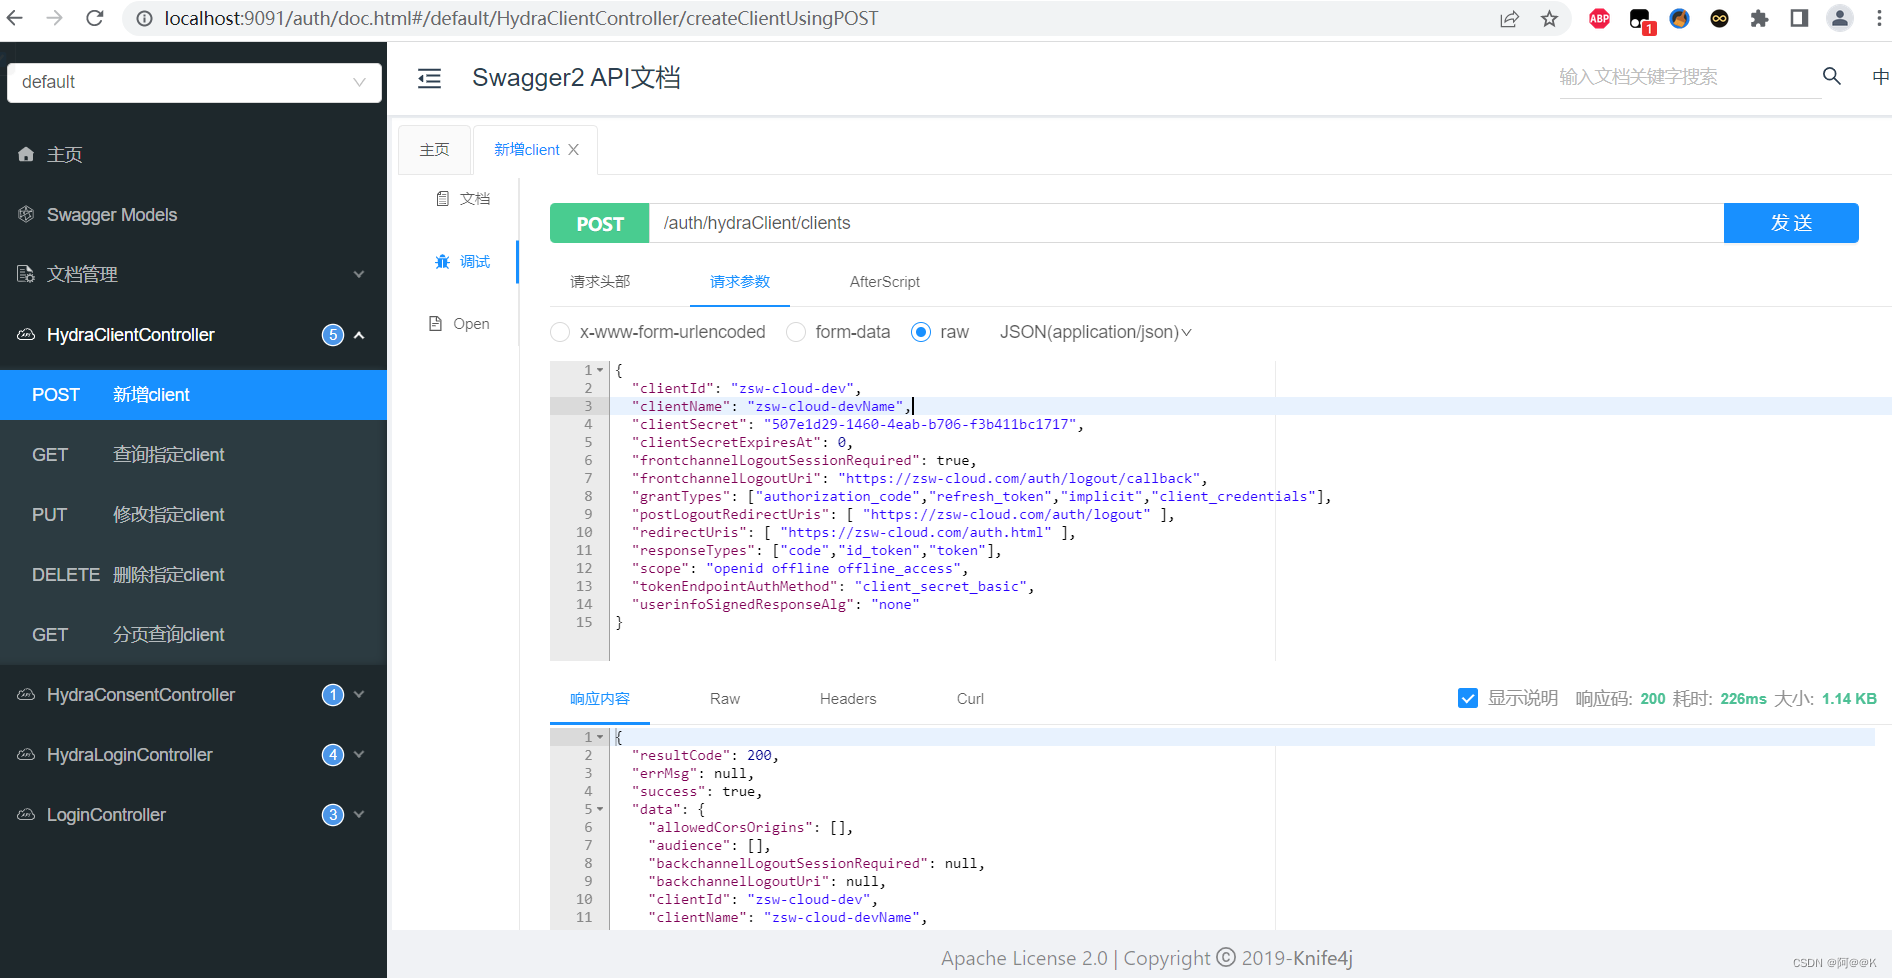Click the share page icon in the address bar
The width and height of the screenshot is (1892, 978).
tap(1509, 19)
